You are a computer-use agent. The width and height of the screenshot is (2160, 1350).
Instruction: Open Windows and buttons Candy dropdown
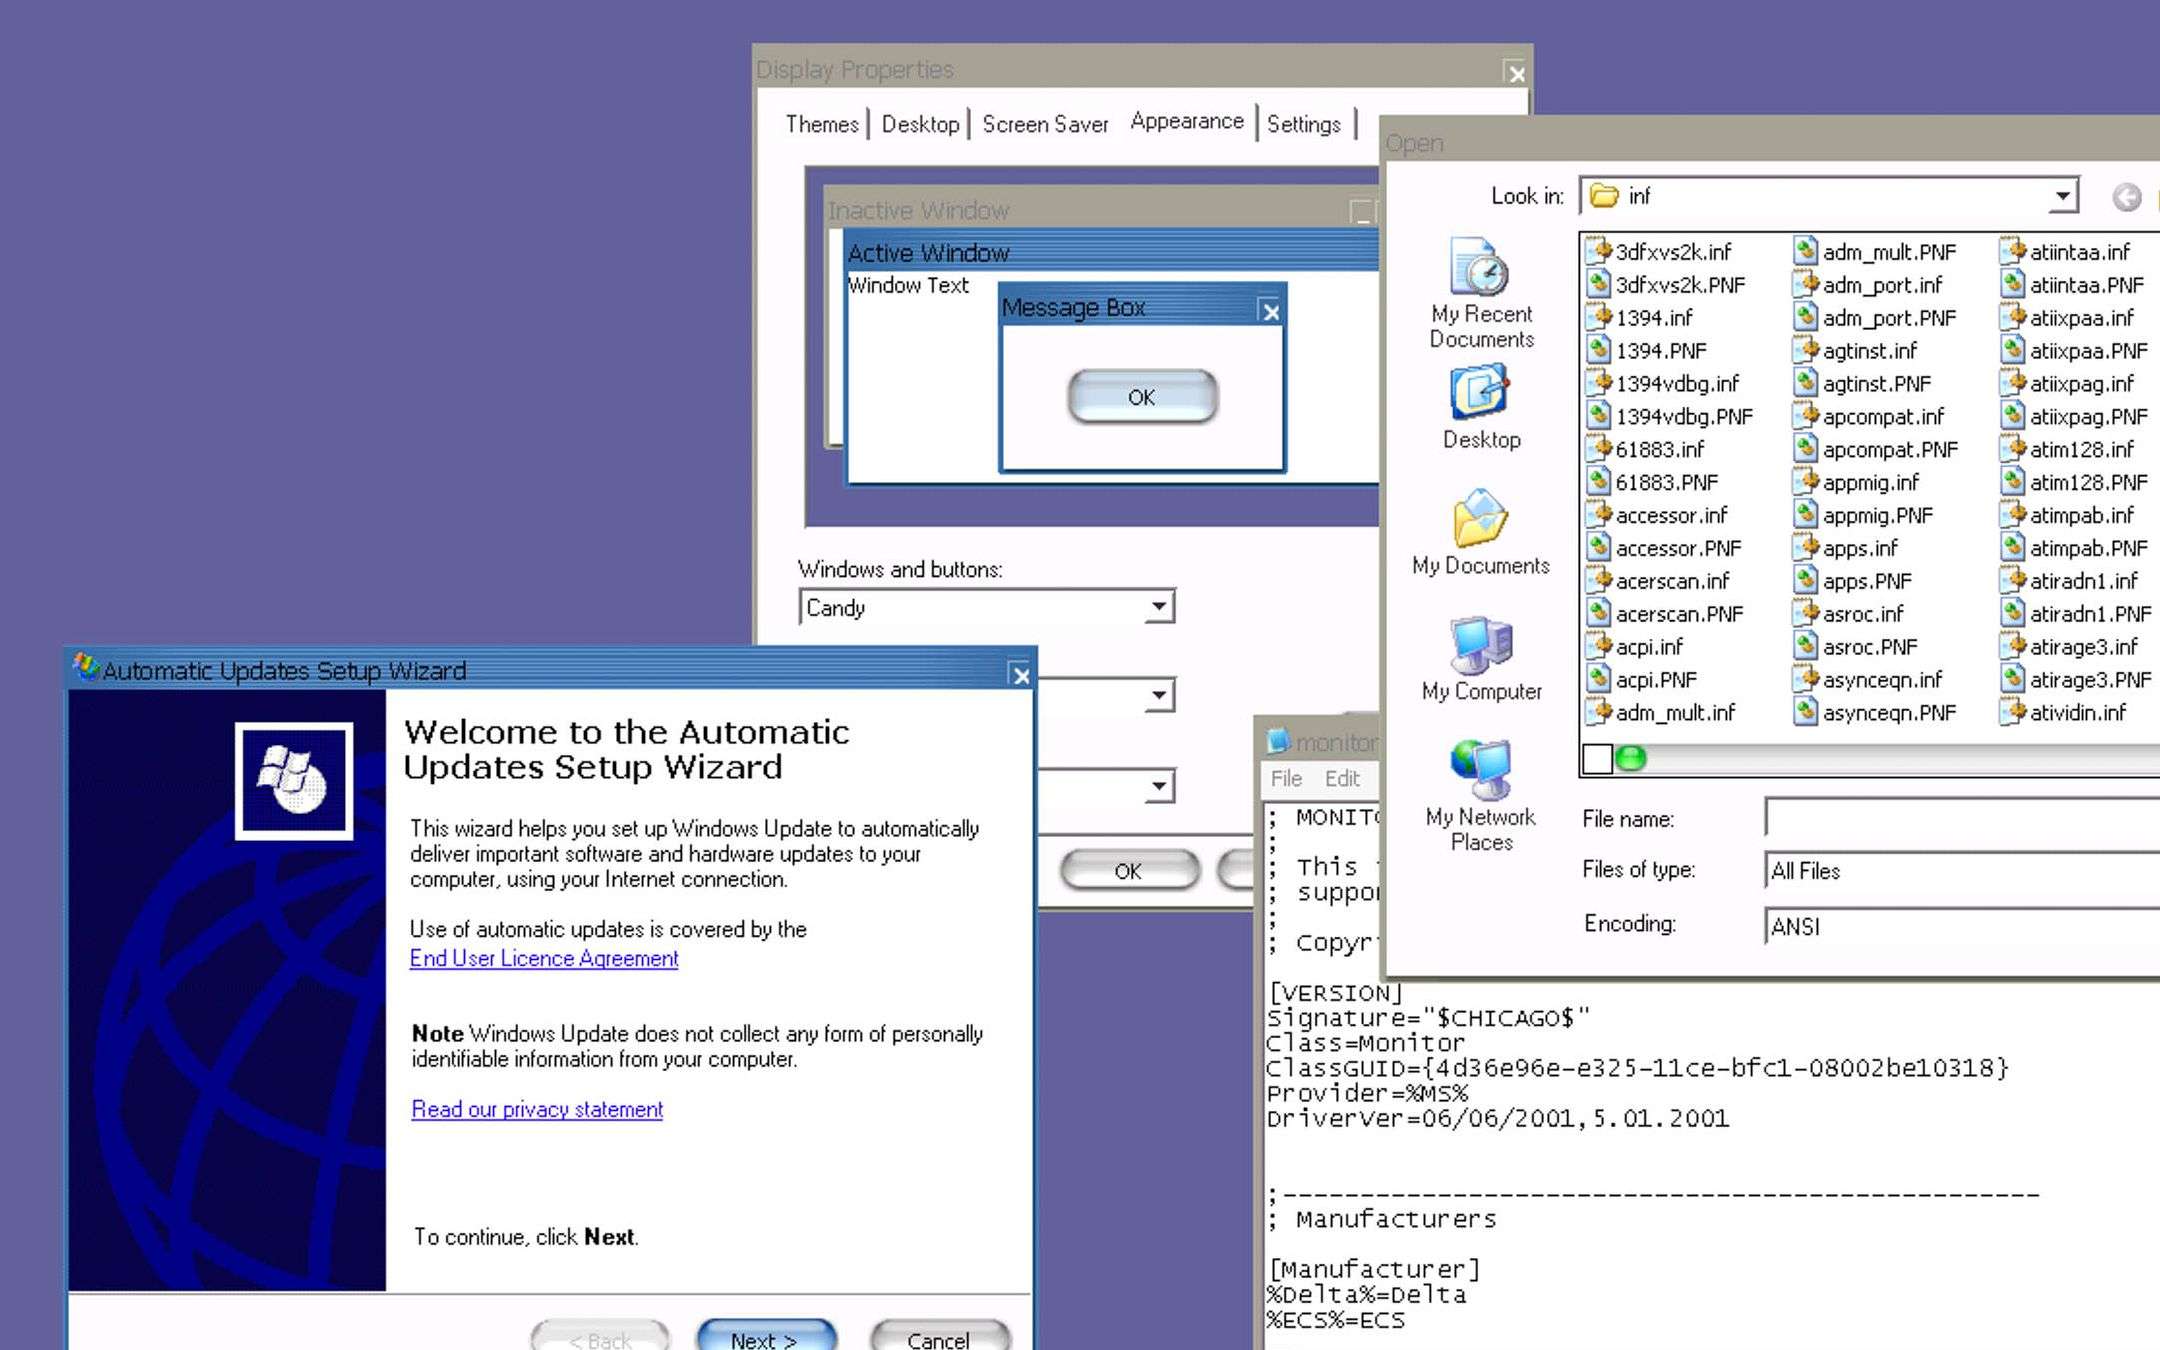[1158, 606]
